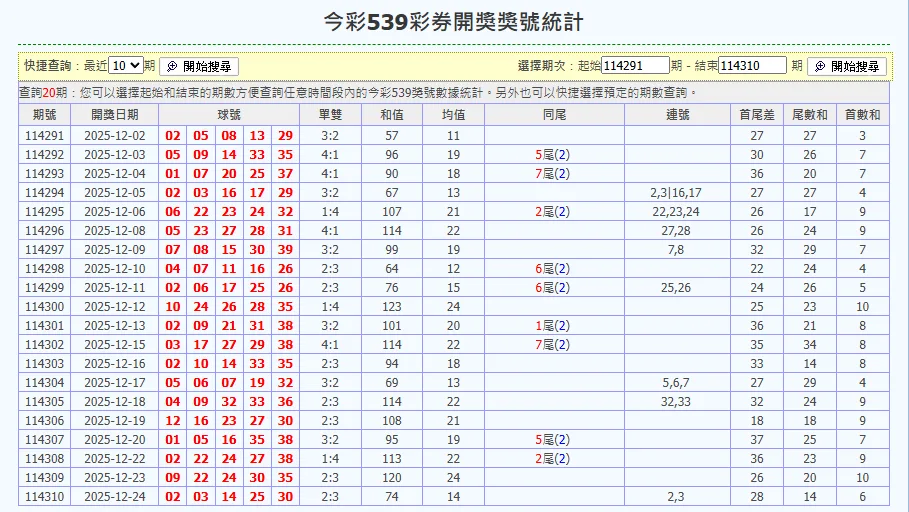Click the 期號 column header
The height and width of the screenshot is (512, 909).
pos(45,115)
